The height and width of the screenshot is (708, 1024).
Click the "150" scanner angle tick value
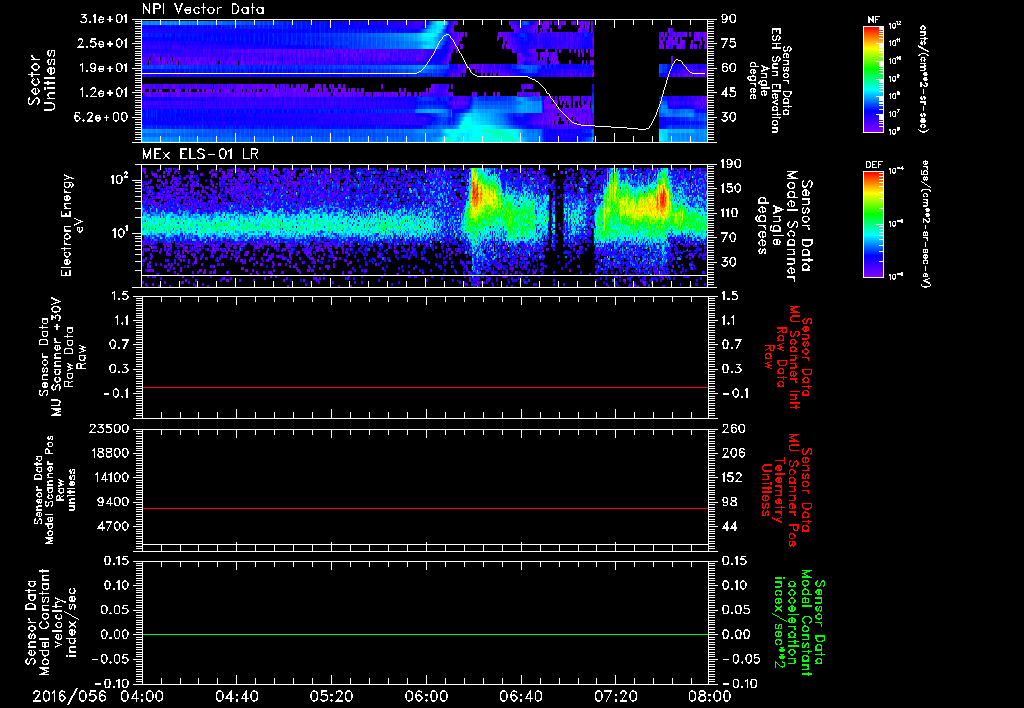[x=732, y=189]
